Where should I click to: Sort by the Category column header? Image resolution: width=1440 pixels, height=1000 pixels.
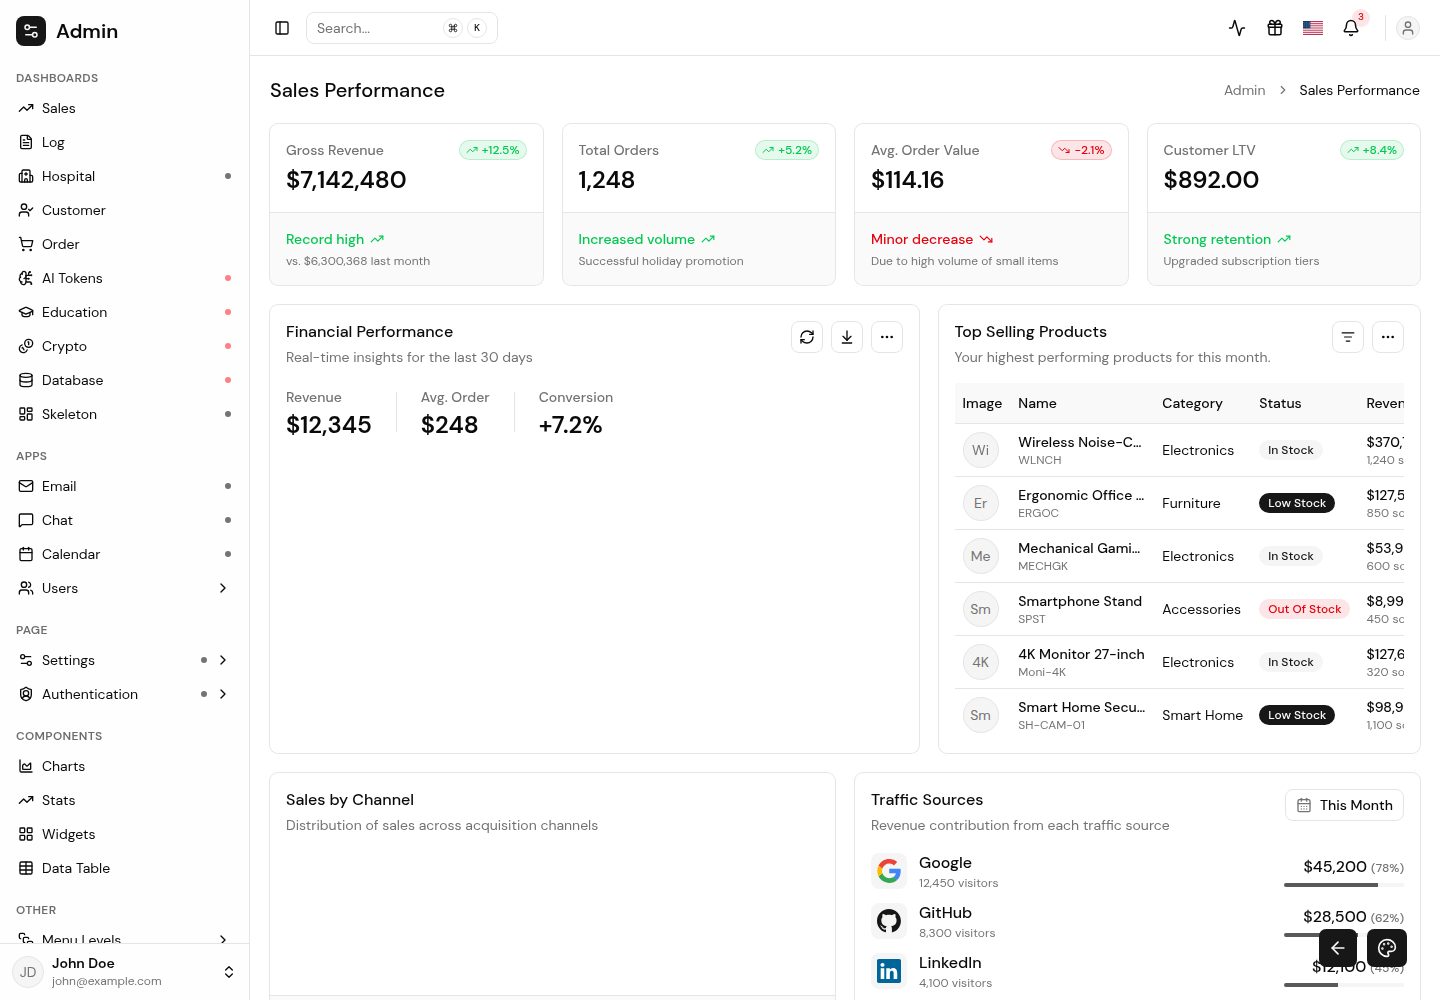tap(1192, 403)
